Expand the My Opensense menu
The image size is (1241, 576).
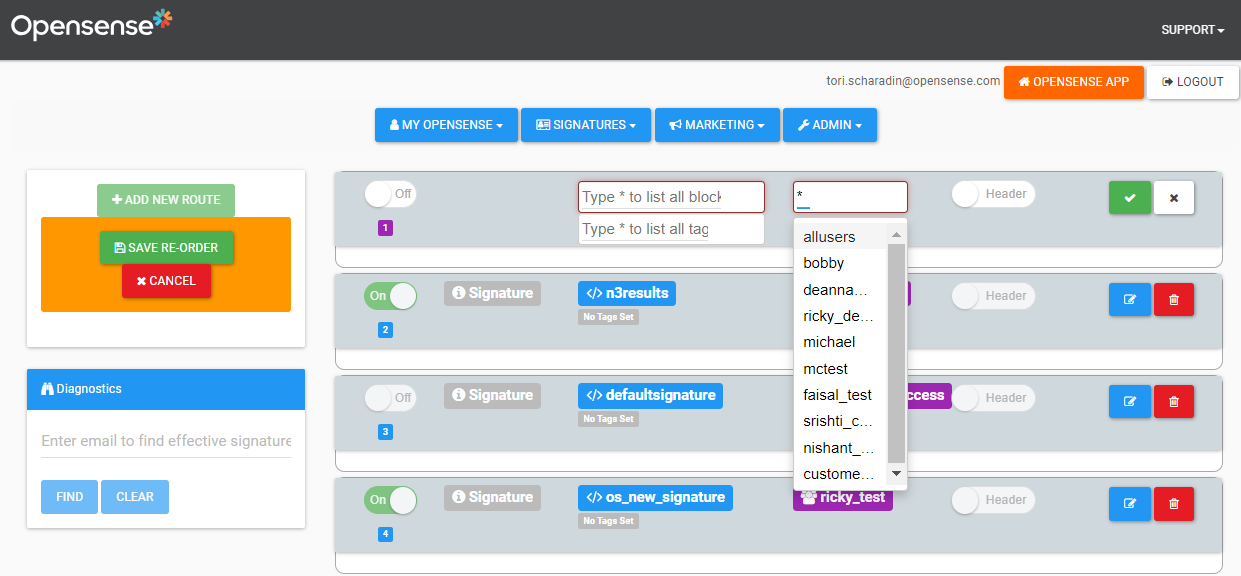coord(446,125)
